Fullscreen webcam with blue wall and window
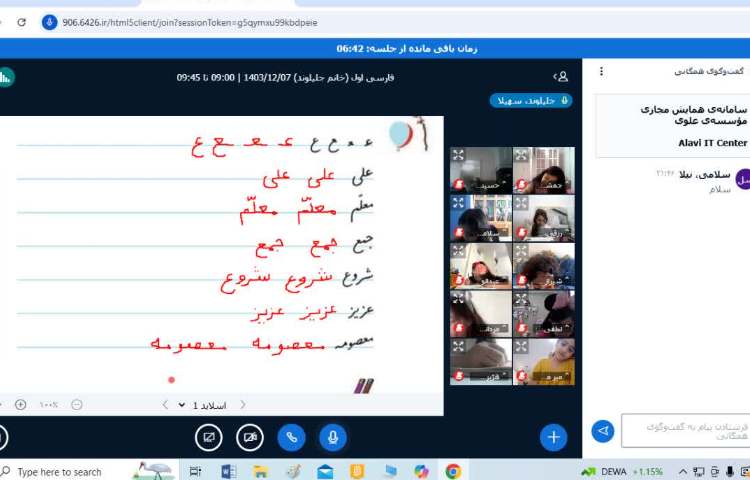This screenshot has width=750, height=480. click(458, 203)
